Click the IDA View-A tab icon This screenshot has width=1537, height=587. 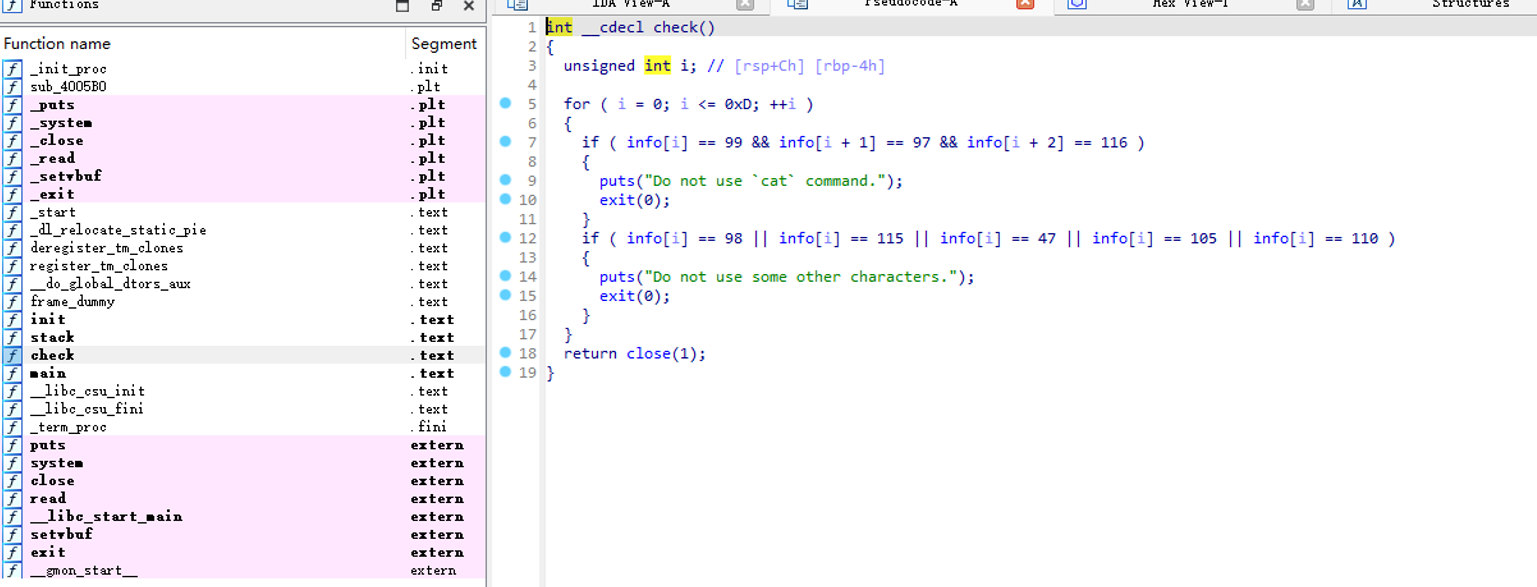click(x=517, y=4)
